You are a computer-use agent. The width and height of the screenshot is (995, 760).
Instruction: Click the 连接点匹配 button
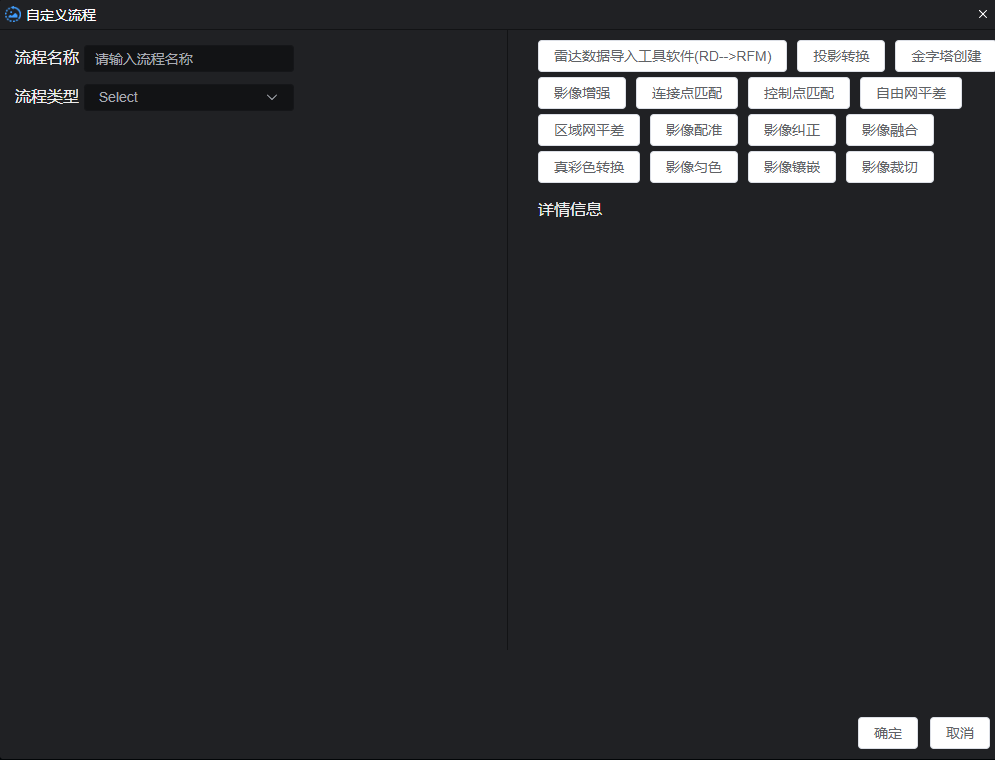point(686,93)
